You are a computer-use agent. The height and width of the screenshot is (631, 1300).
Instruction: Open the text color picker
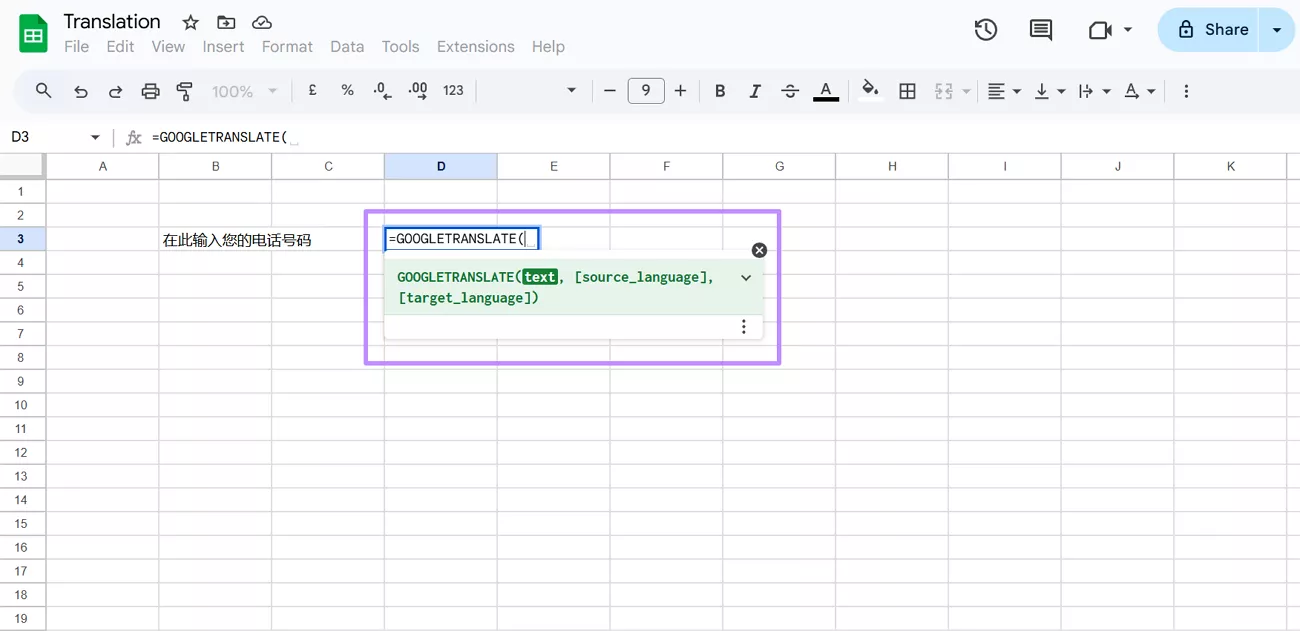pos(825,91)
